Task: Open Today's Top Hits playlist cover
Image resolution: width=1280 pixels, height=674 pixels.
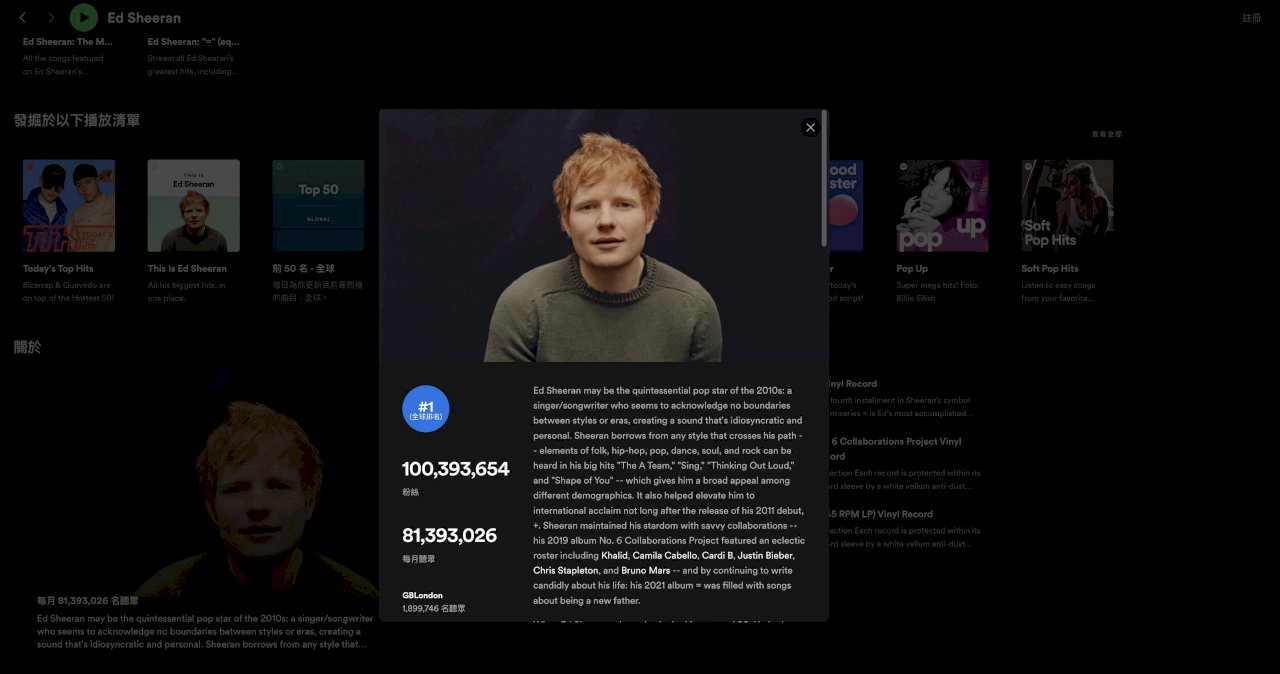Action: [x=69, y=206]
